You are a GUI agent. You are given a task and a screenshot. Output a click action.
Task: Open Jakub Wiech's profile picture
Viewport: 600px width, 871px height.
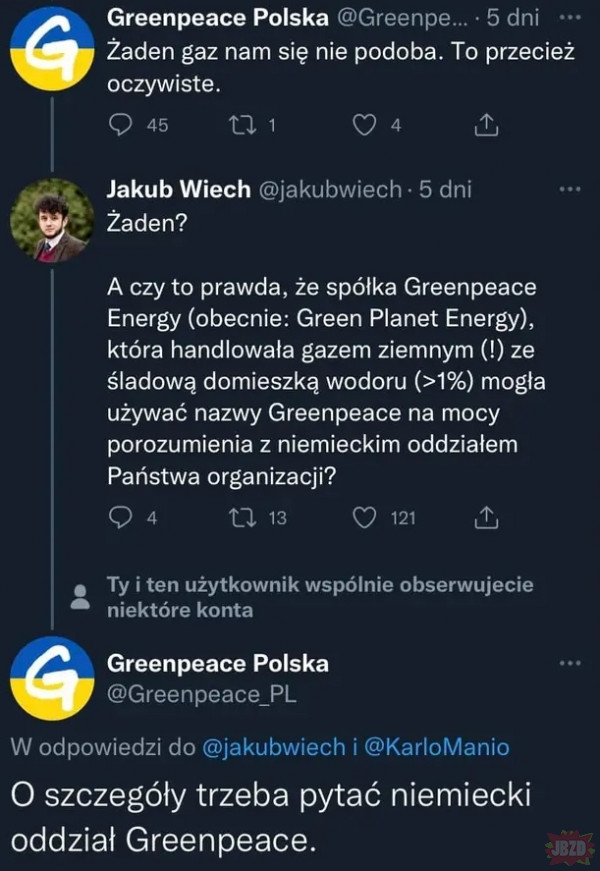coord(52,220)
